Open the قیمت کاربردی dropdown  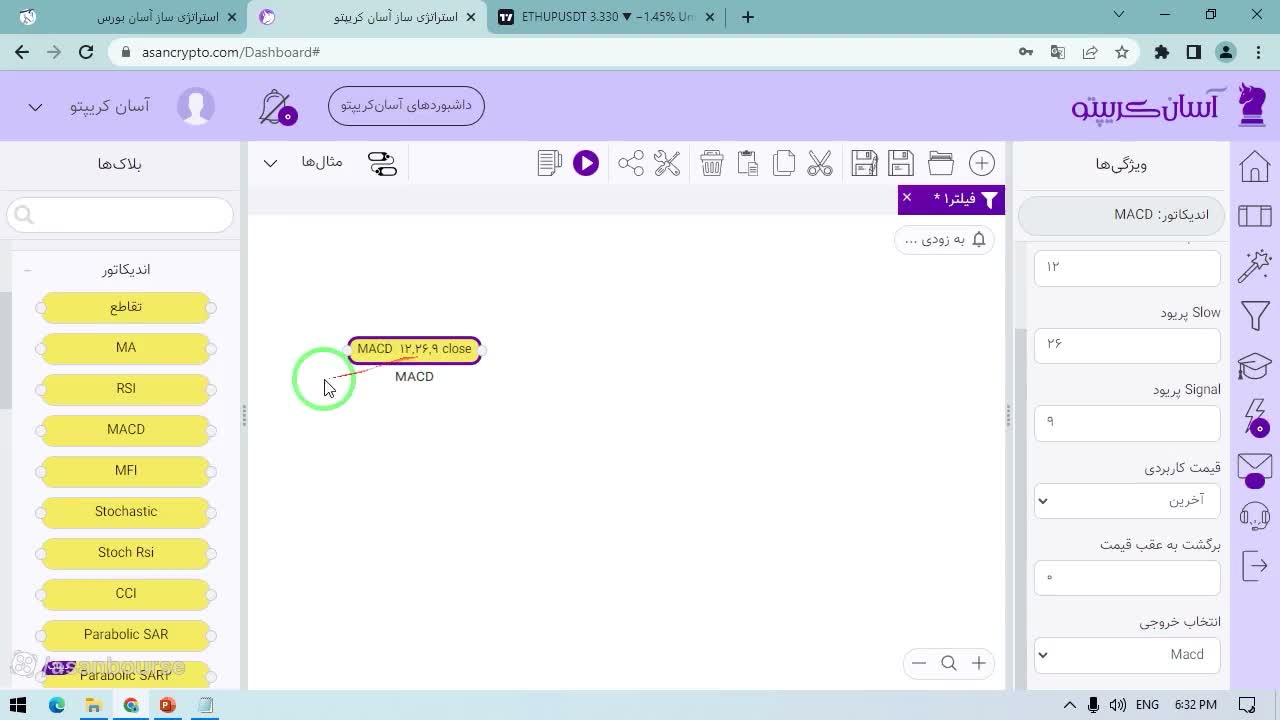(x=1127, y=500)
